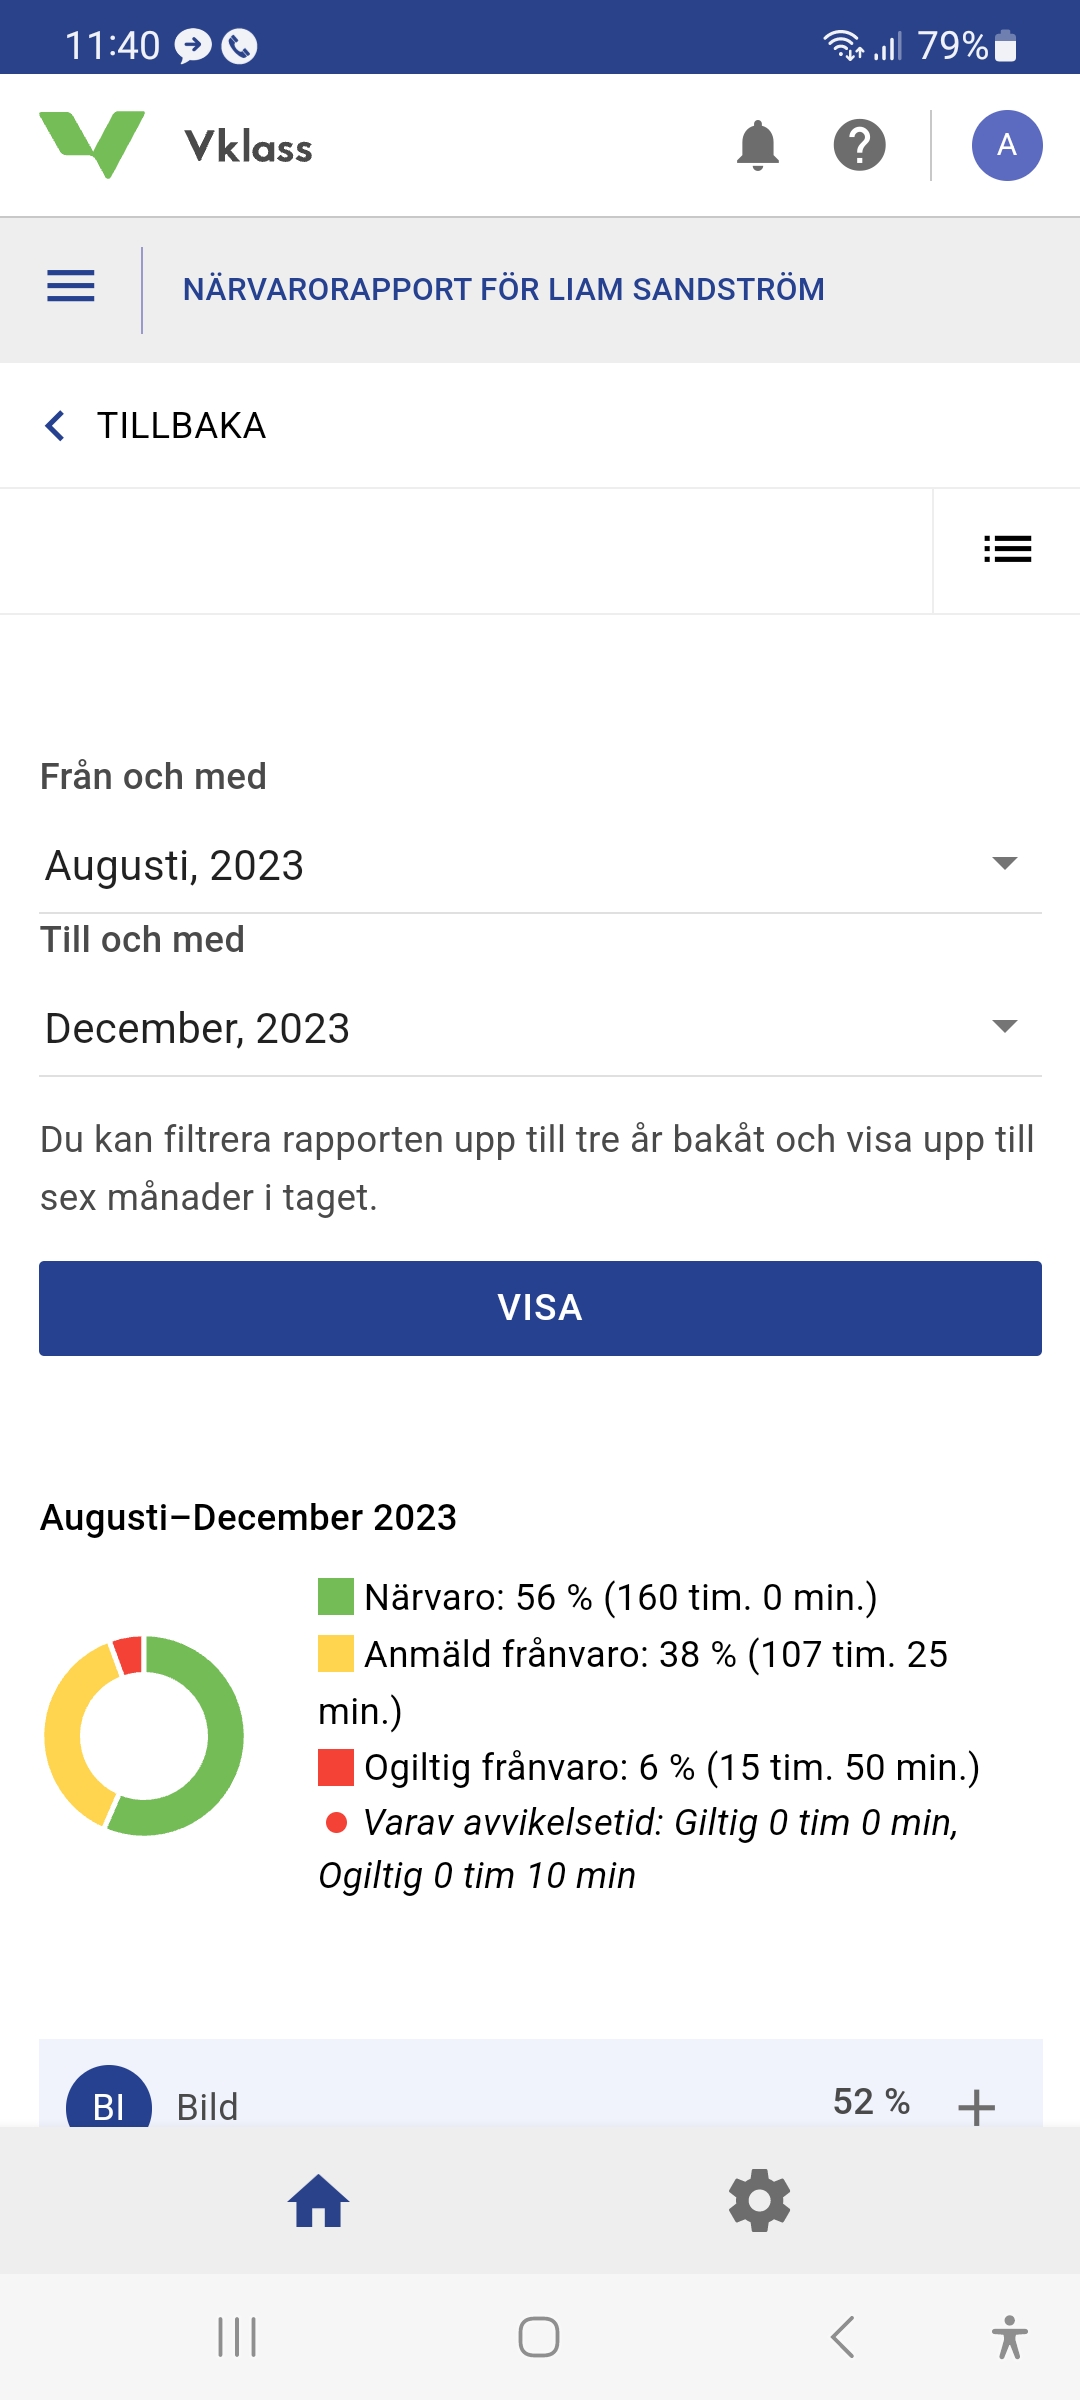
Task: Click the green Närvaro legend swatch
Action: [336, 1597]
